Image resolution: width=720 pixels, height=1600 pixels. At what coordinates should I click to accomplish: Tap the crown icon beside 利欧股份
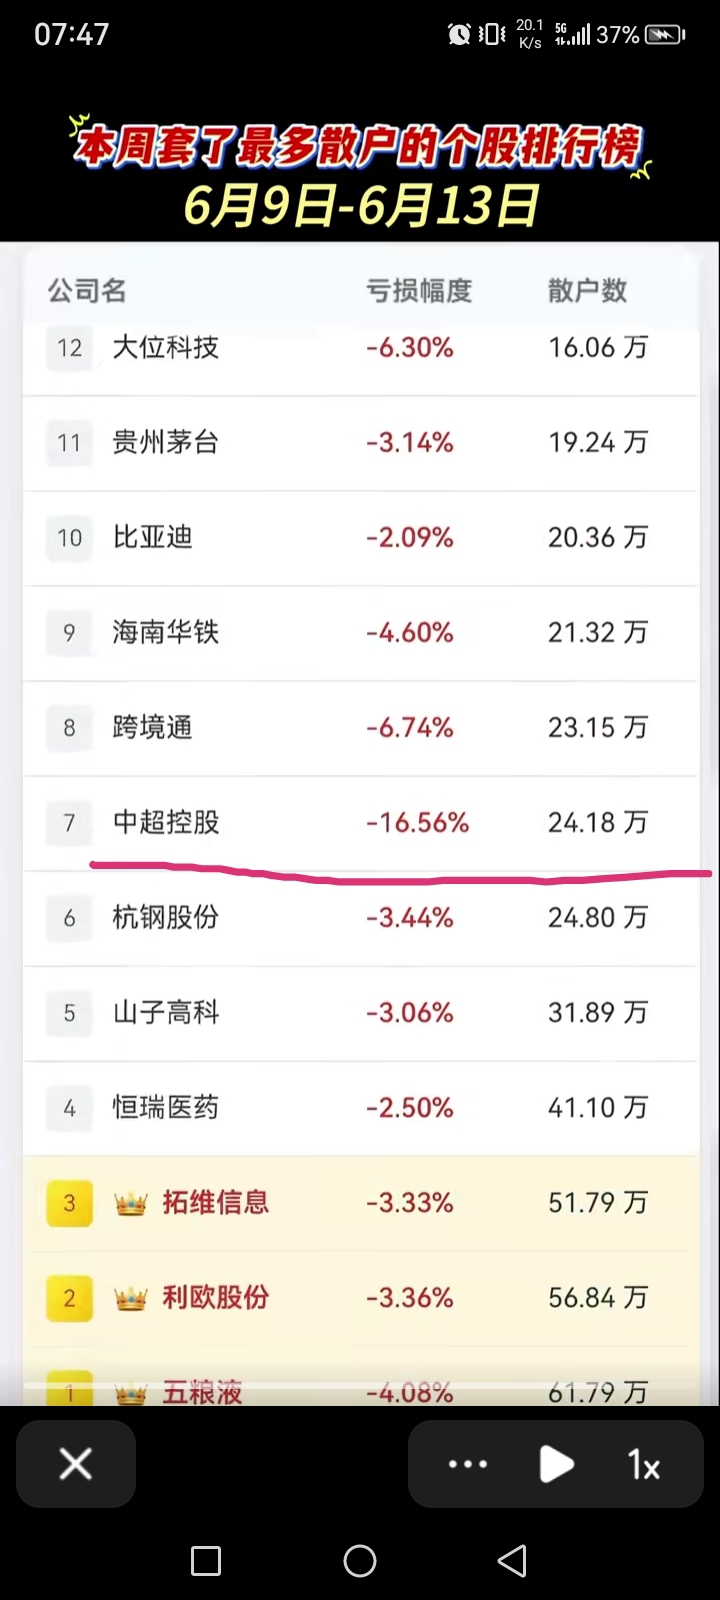131,1298
